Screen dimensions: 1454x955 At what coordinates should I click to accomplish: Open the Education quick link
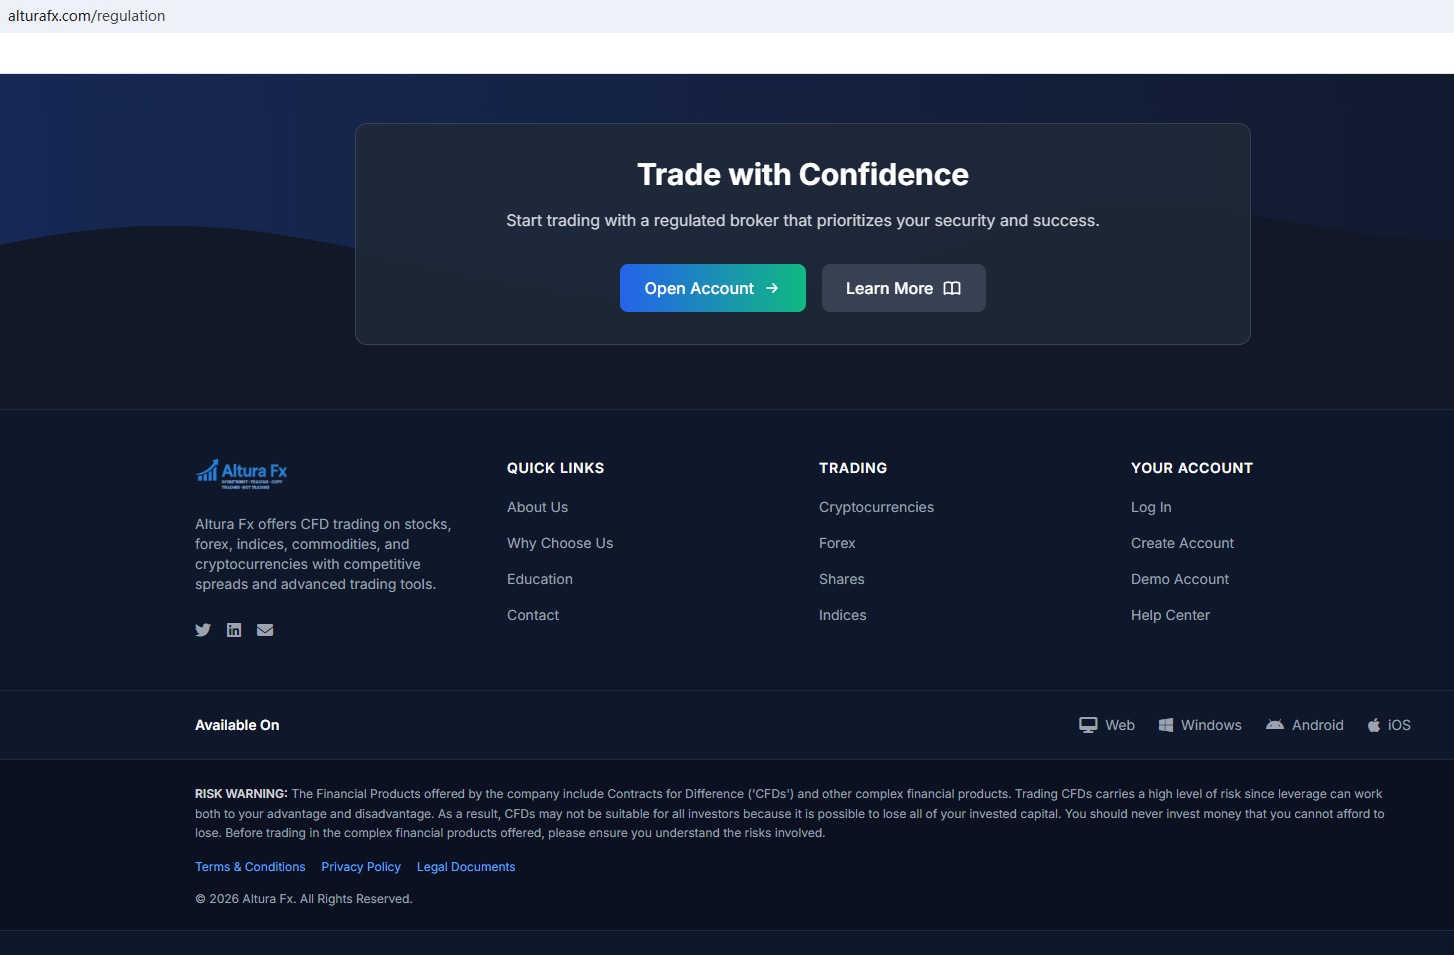[x=540, y=579]
